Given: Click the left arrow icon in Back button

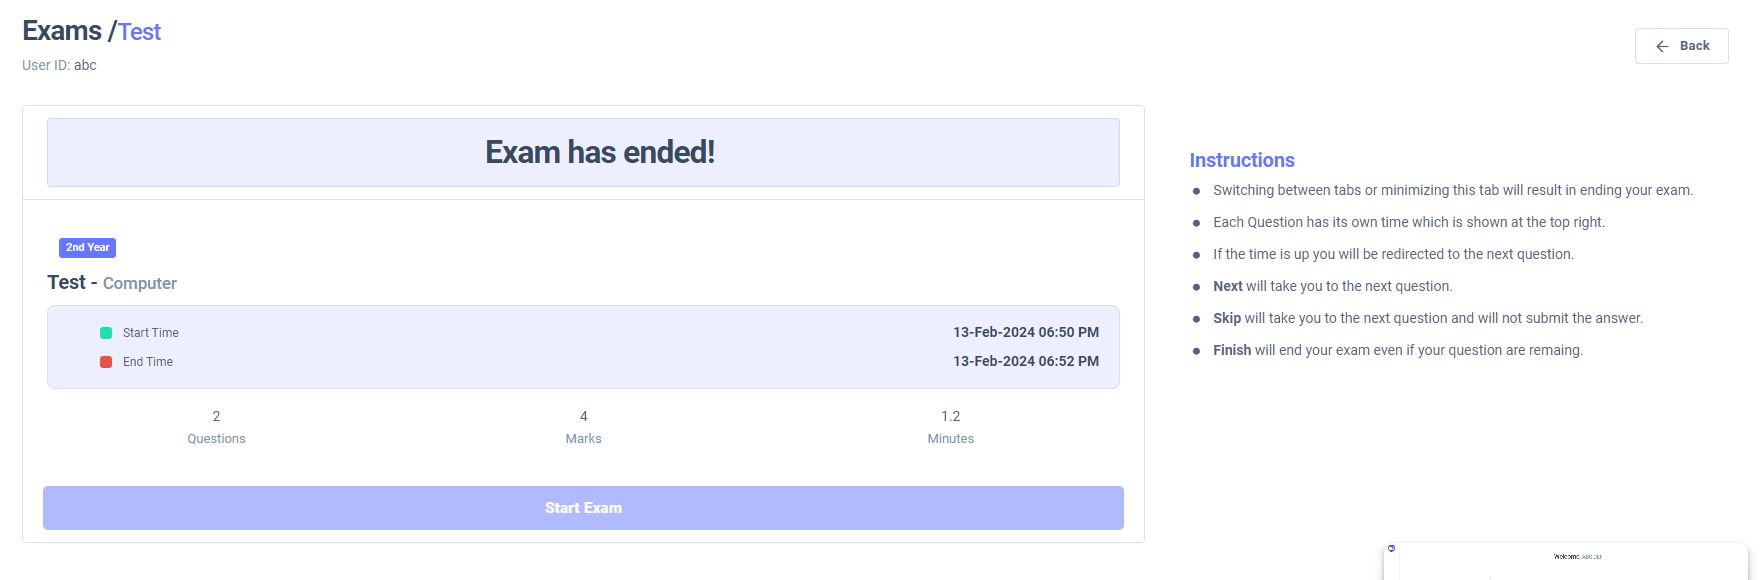Looking at the screenshot, I should [1662, 46].
